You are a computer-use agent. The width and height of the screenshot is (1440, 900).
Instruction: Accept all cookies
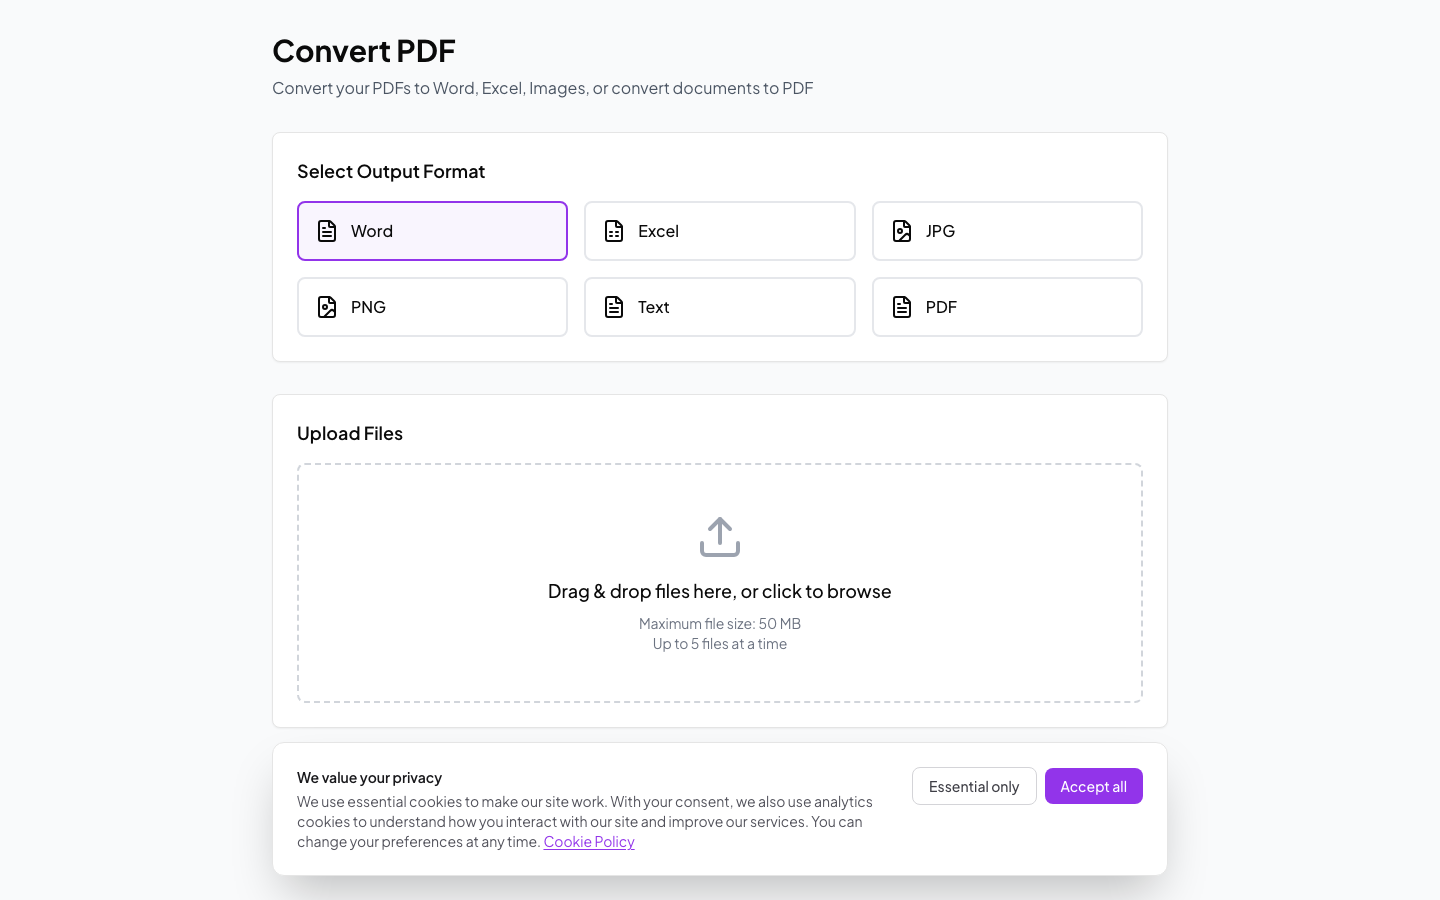point(1093,786)
